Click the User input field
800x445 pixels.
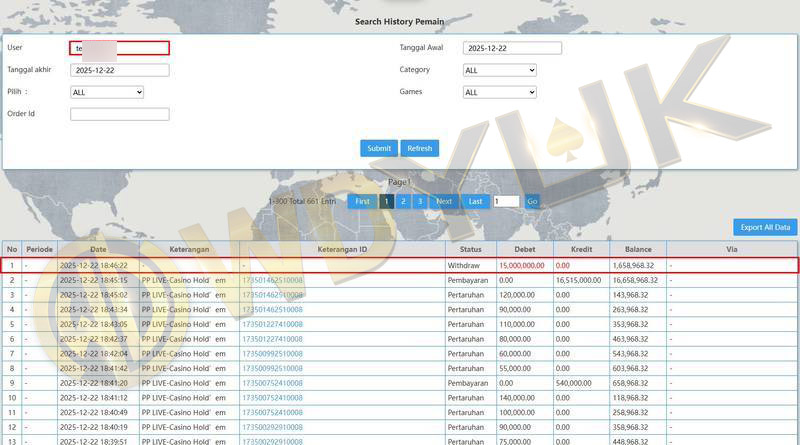(120, 48)
